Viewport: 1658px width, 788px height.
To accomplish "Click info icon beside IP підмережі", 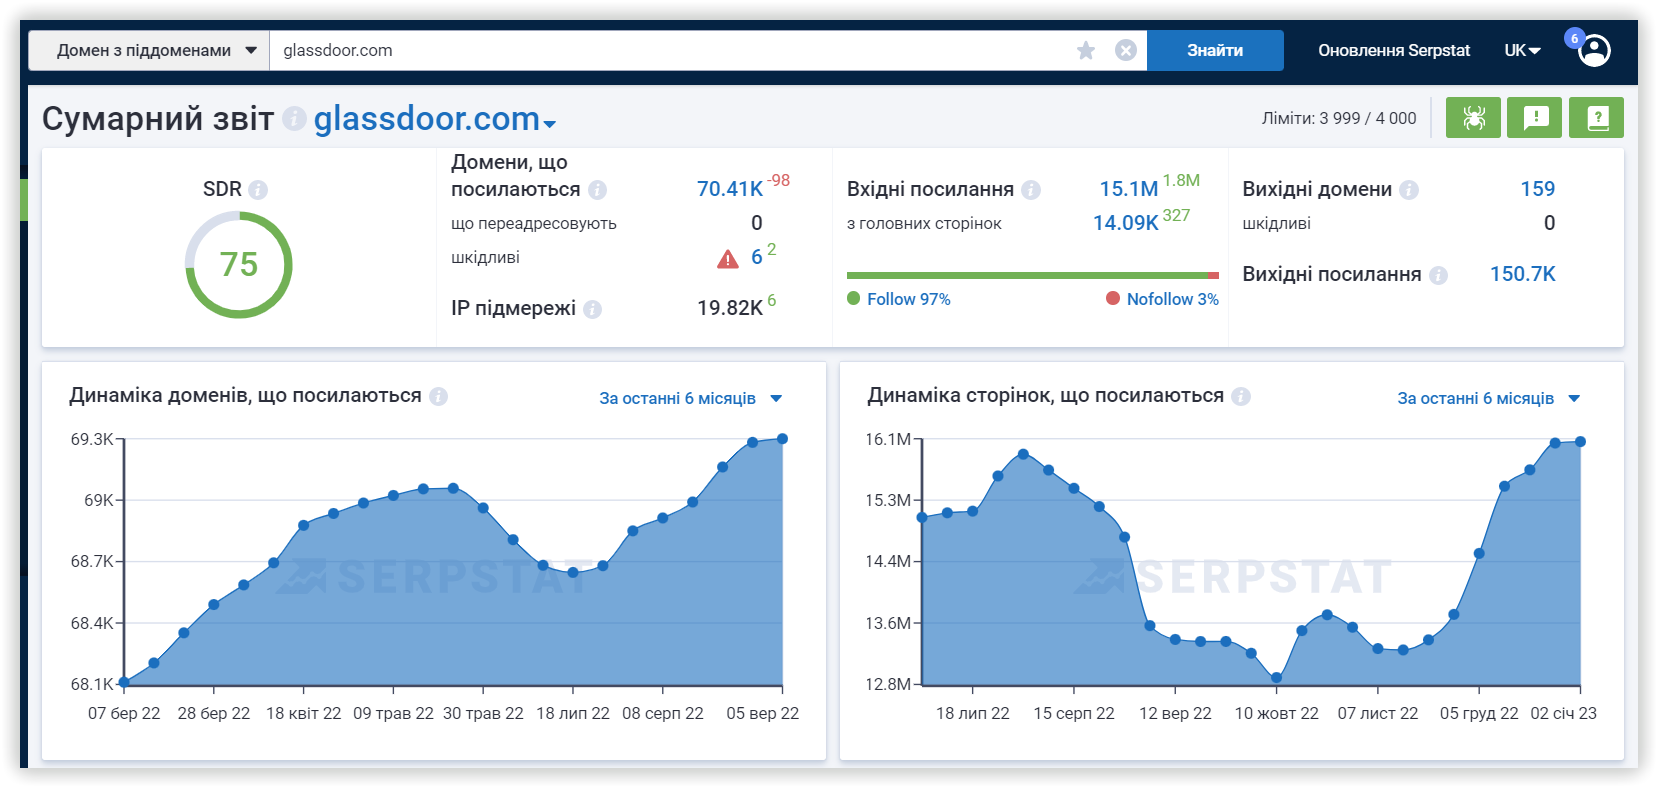I will (593, 309).
